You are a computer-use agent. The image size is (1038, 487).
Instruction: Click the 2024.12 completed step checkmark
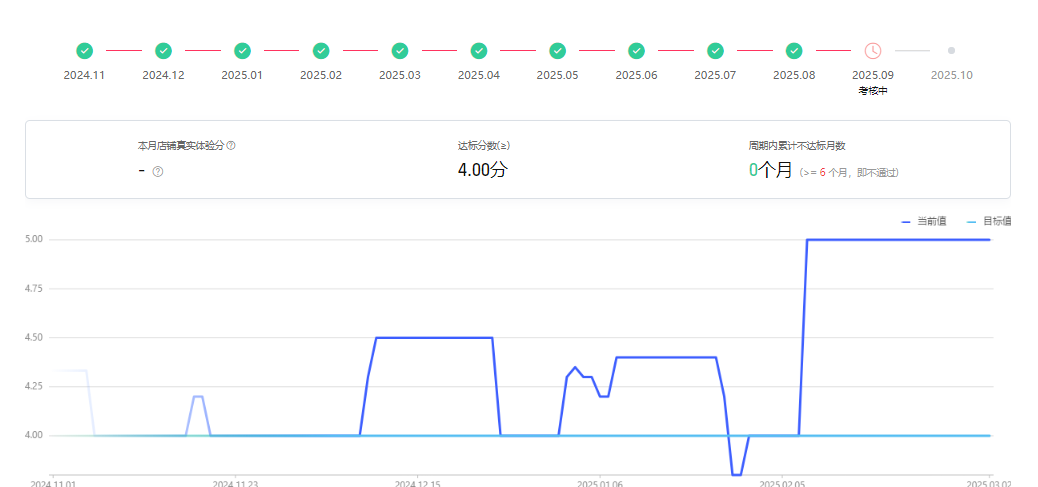(163, 50)
